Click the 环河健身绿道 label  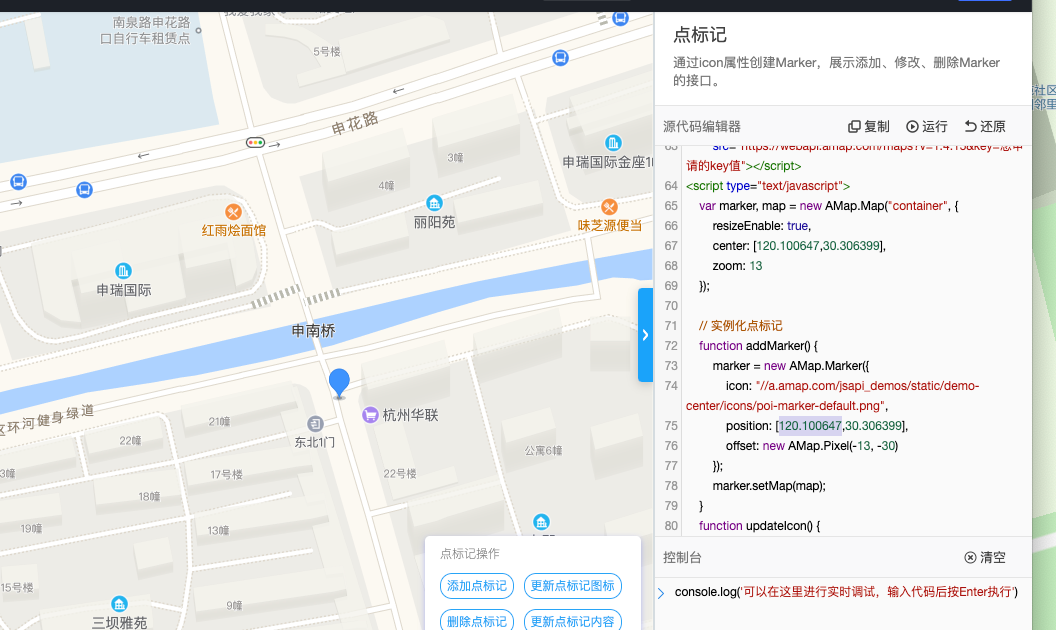point(47,420)
